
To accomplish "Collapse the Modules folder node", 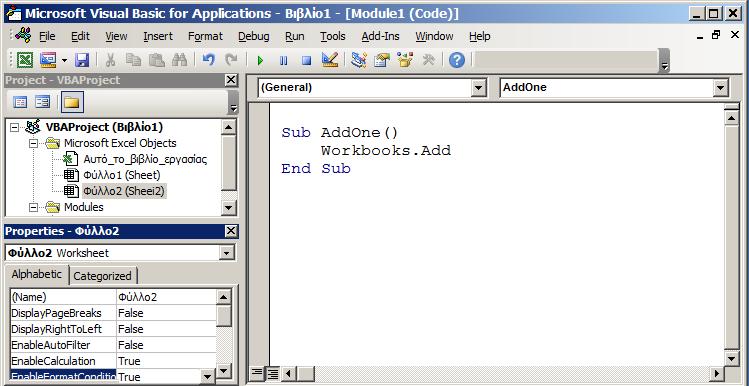I will 33,207.
